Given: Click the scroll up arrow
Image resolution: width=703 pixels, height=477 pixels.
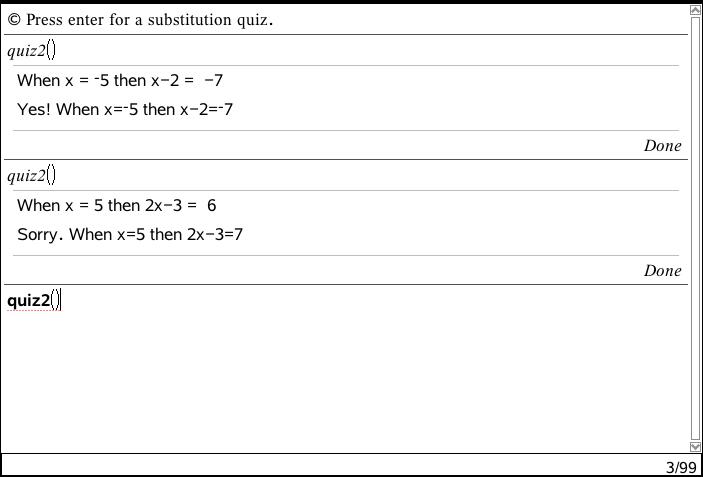Looking at the screenshot, I should click(x=696, y=11).
